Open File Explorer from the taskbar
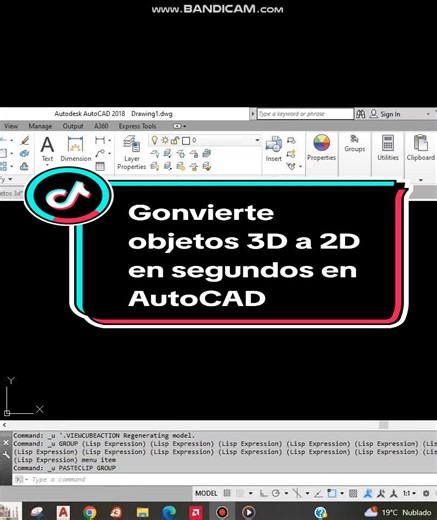This screenshot has height=520, width=437. point(143,512)
